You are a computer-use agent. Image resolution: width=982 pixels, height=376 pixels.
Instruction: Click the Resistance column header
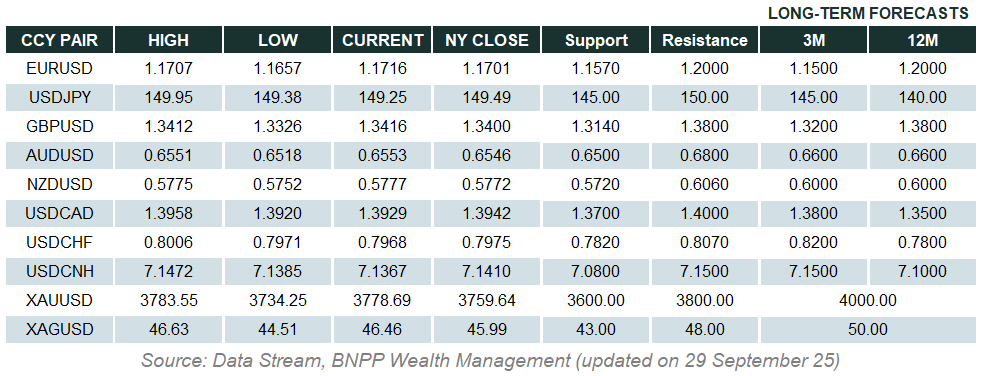[705, 40]
